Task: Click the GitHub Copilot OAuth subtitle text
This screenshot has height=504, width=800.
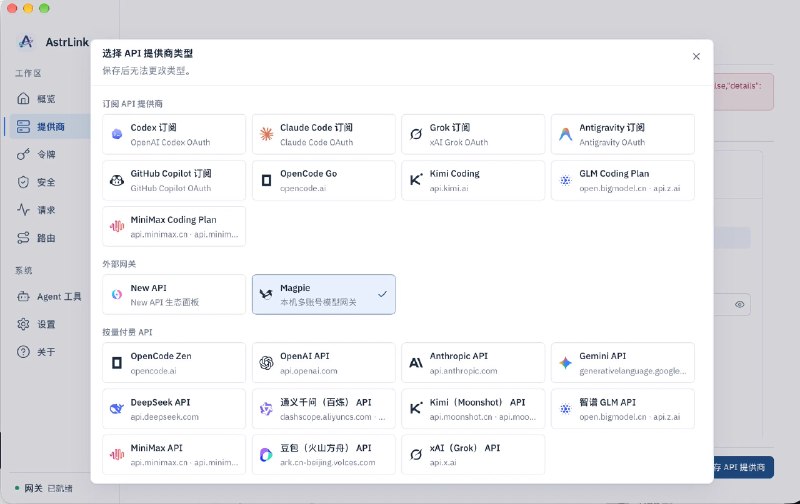Action: tap(170, 188)
